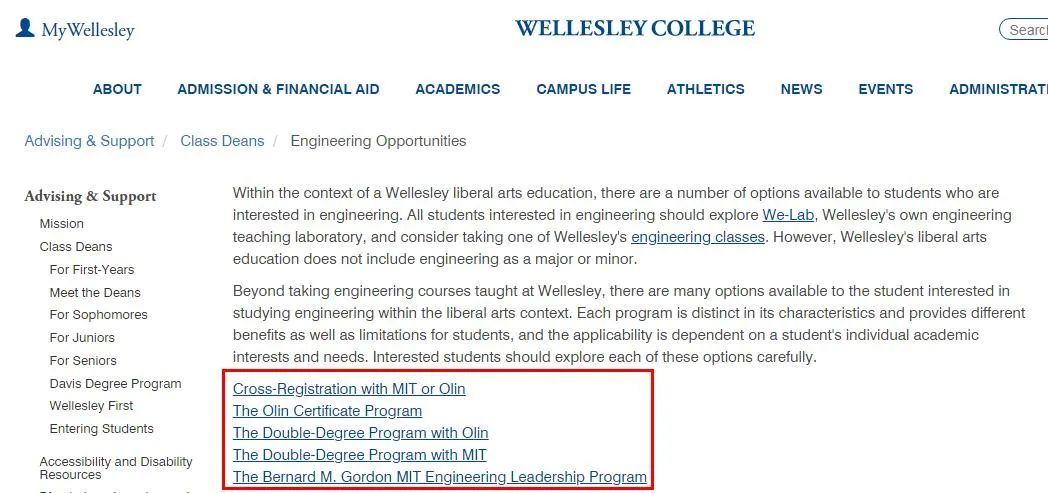Open The Olin Certificate Program link
1048x493 pixels.
pos(327,411)
